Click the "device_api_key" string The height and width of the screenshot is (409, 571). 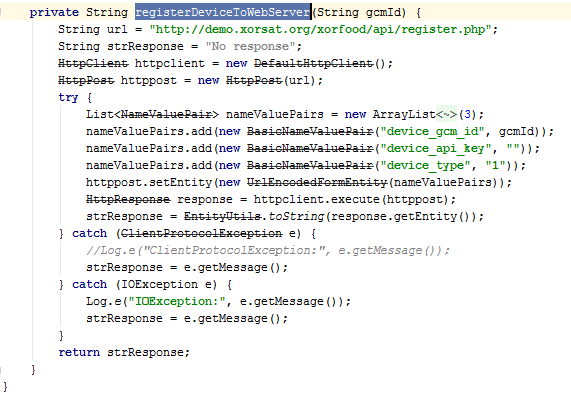click(x=436, y=148)
